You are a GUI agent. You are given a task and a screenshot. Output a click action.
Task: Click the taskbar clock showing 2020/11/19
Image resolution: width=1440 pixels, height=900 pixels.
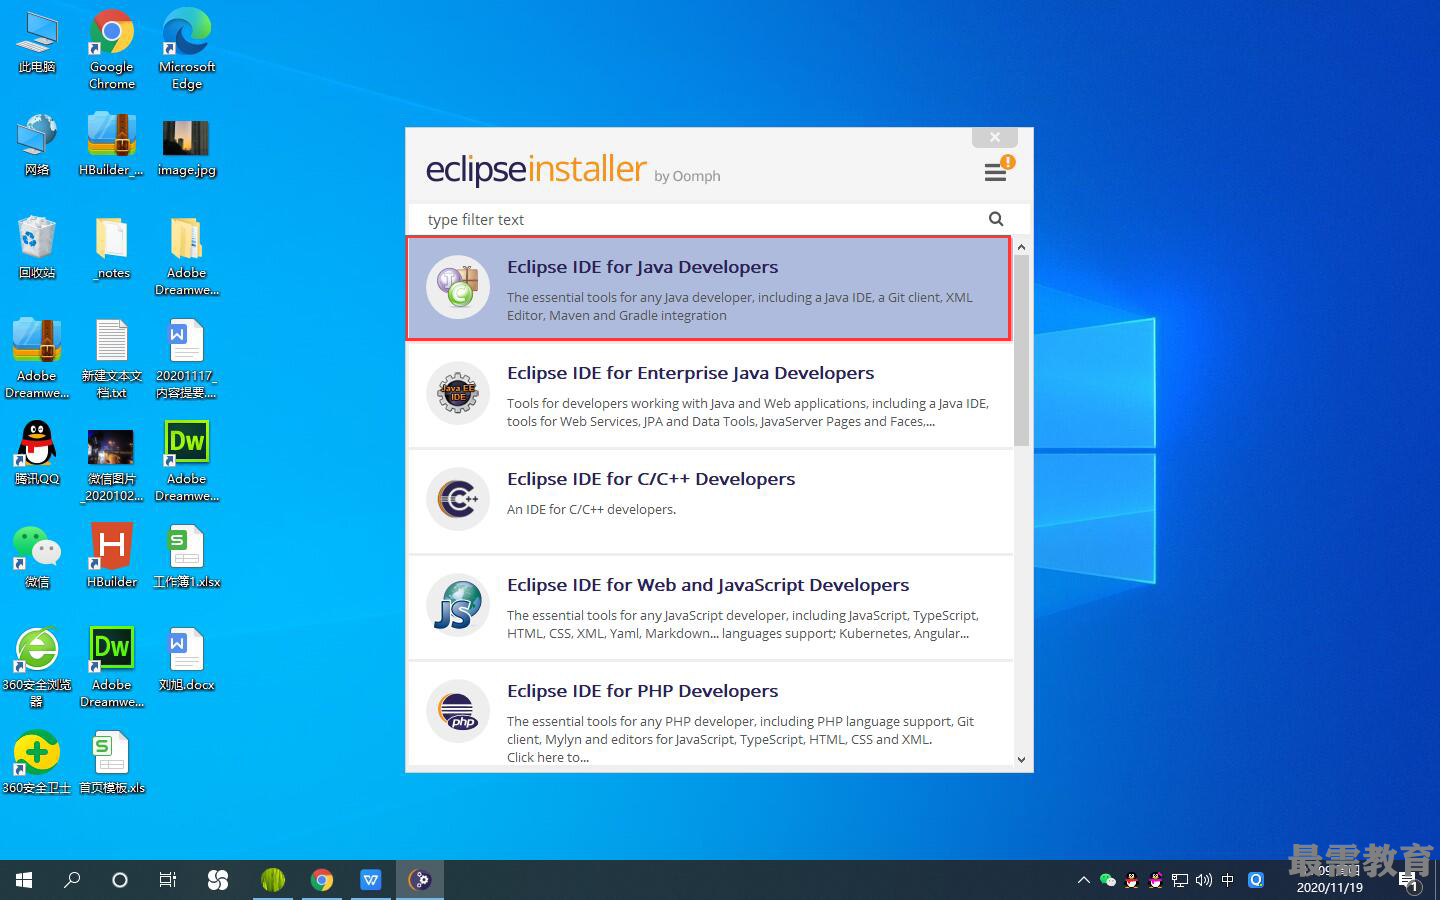point(1329,880)
